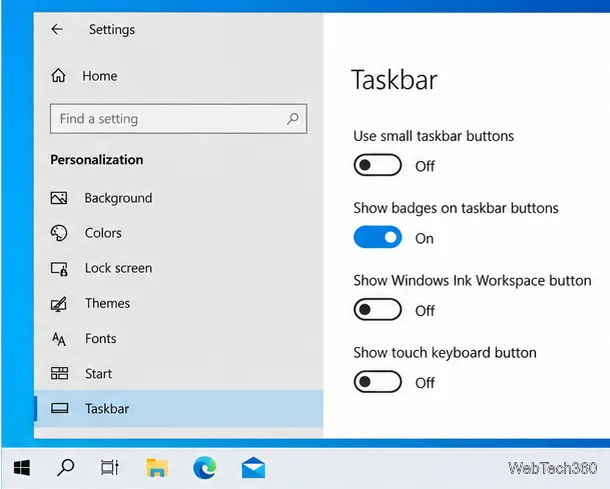Open Themes settings page

coord(179,303)
